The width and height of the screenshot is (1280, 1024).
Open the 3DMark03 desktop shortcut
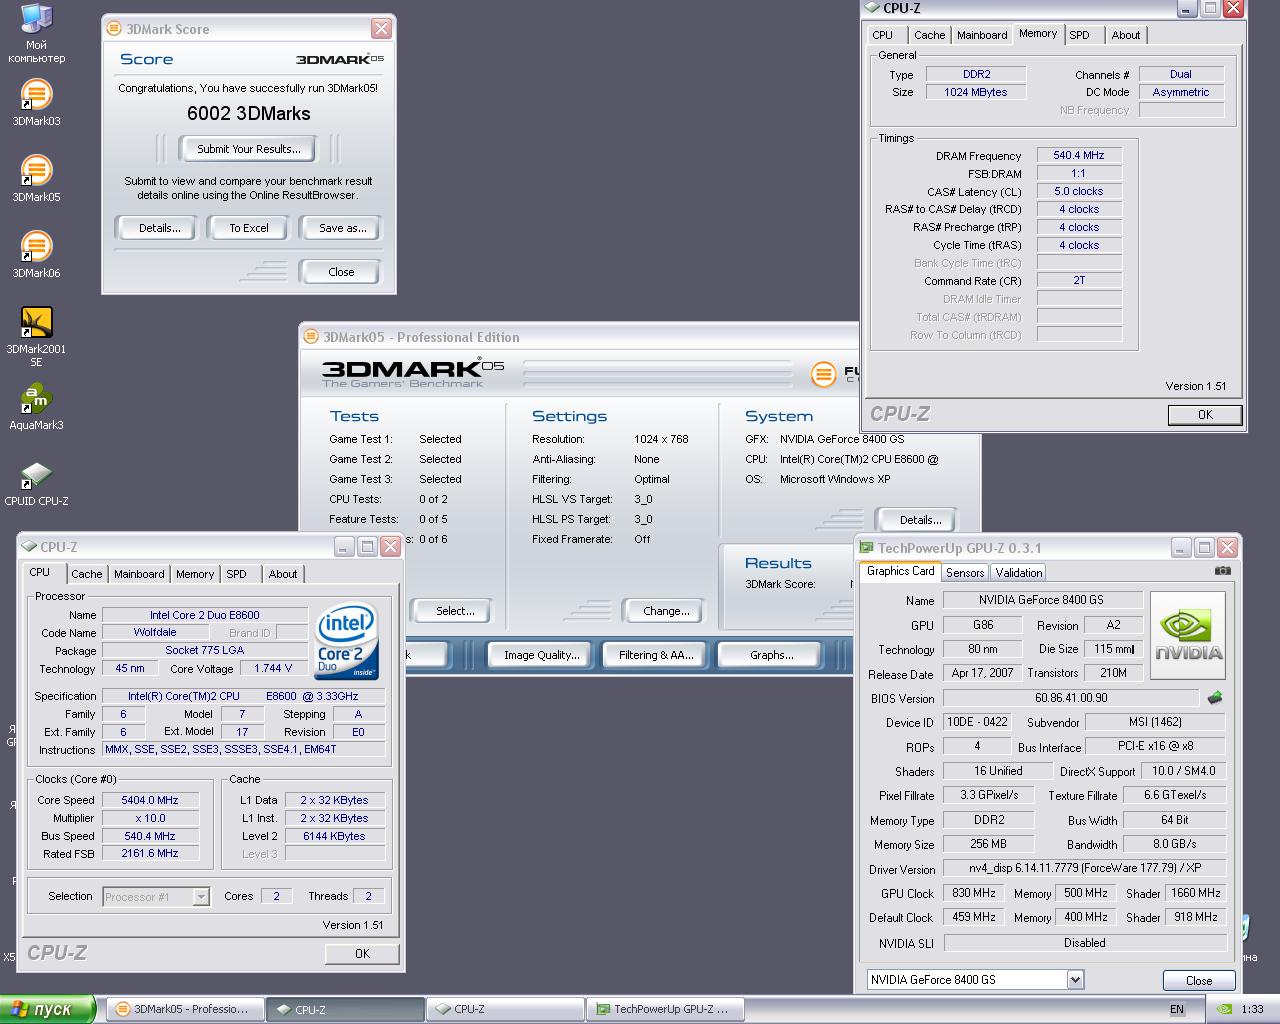tap(36, 103)
